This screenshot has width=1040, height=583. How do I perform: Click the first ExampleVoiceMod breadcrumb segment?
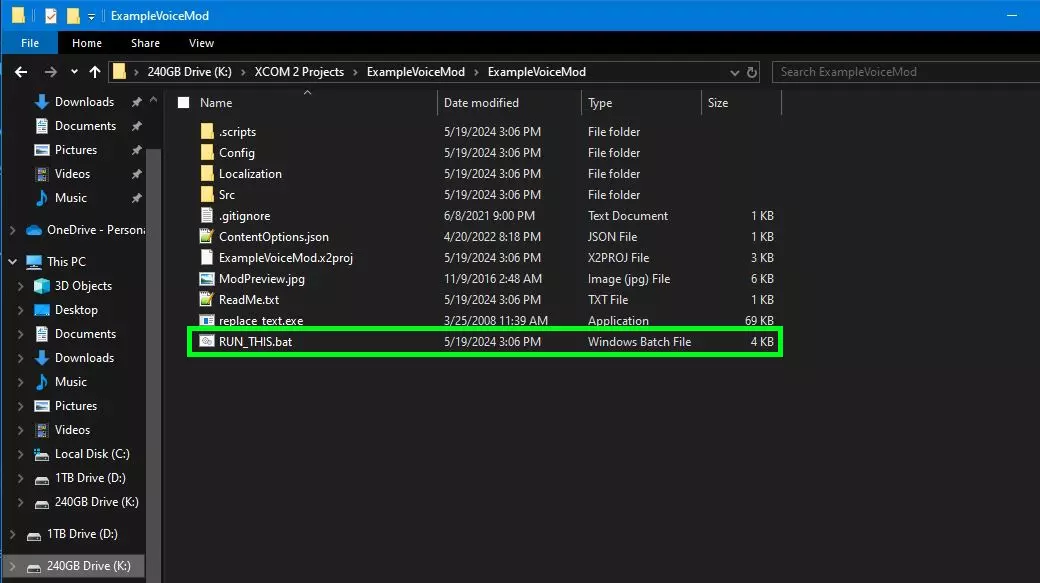point(416,72)
